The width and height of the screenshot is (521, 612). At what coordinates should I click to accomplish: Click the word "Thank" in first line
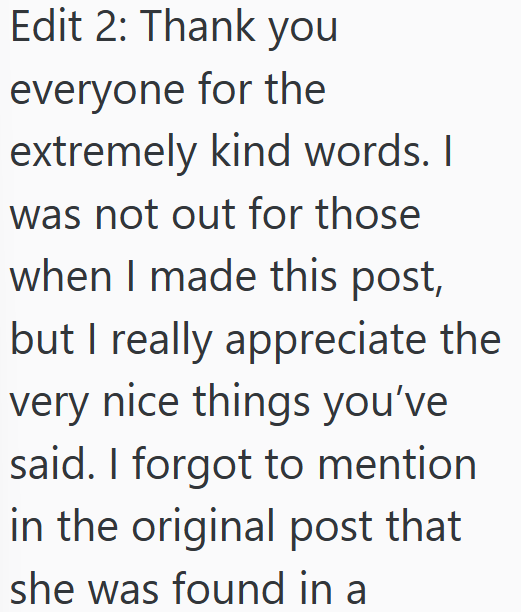[199, 26]
